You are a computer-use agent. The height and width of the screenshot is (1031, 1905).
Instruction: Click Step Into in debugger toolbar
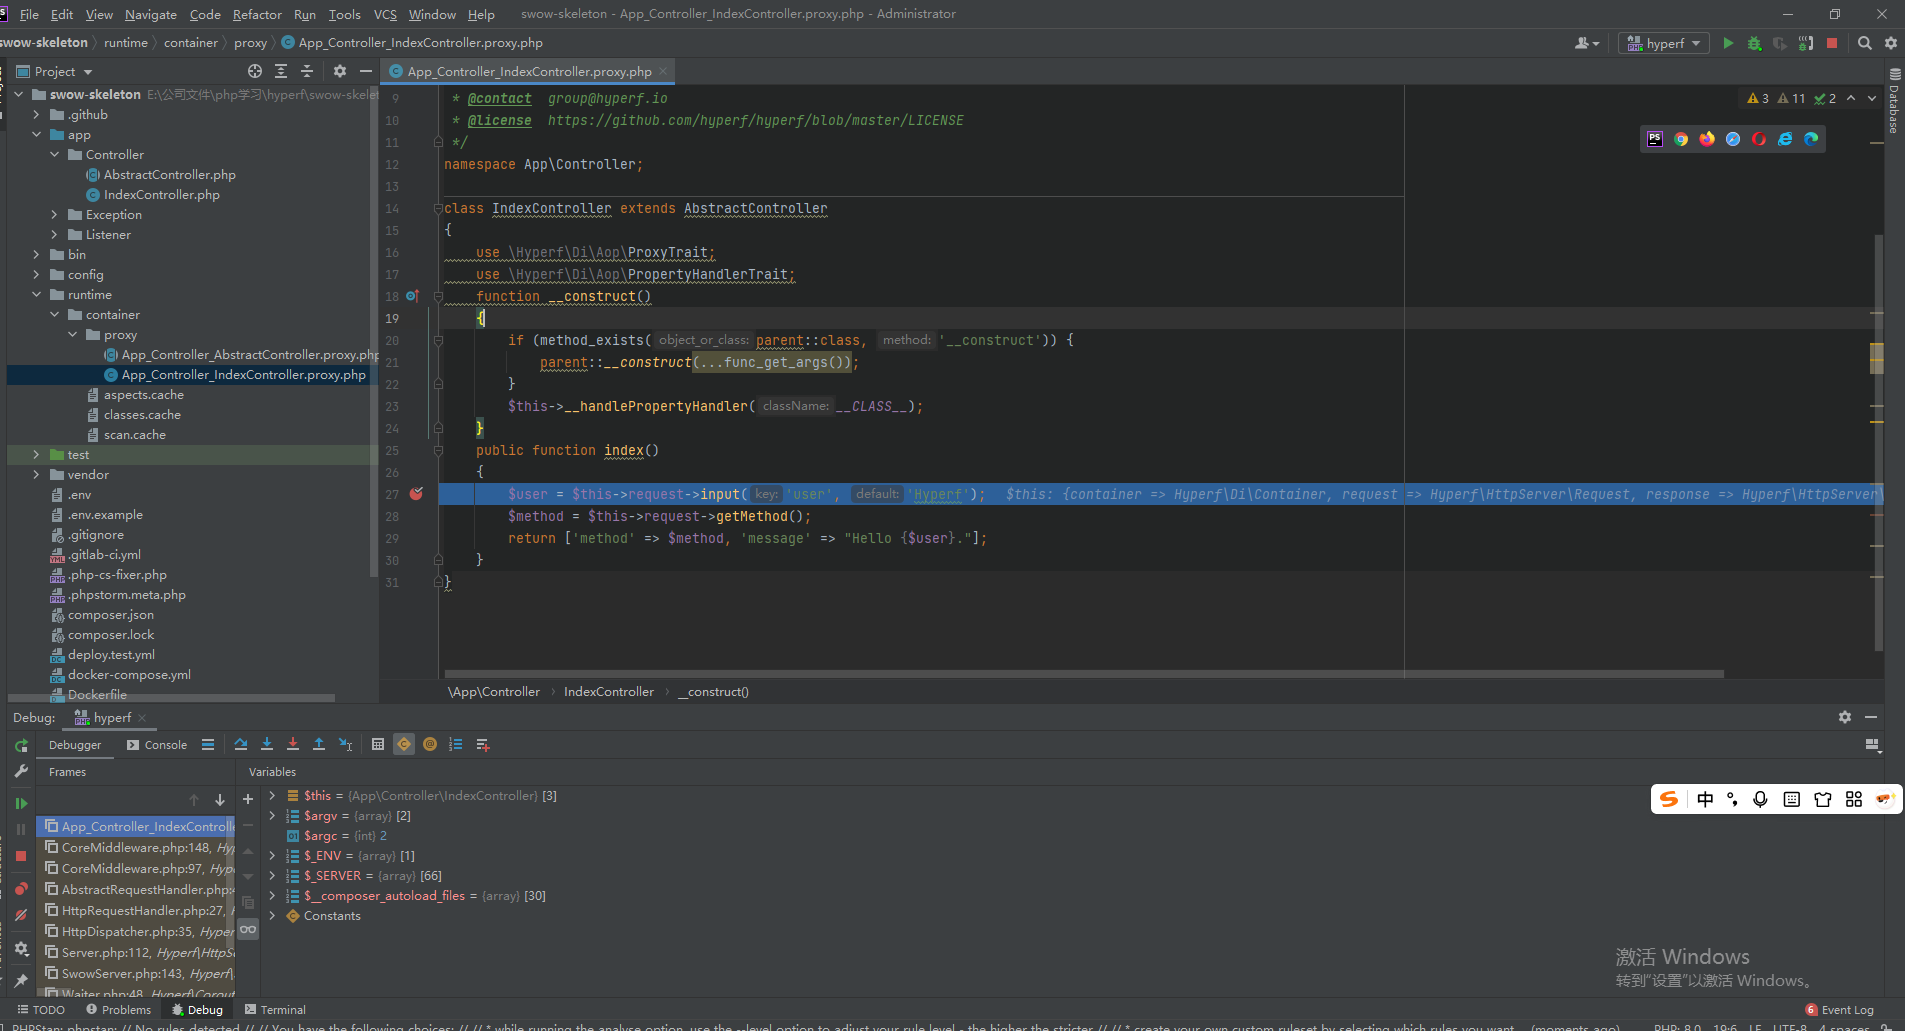click(x=267, y=744)
